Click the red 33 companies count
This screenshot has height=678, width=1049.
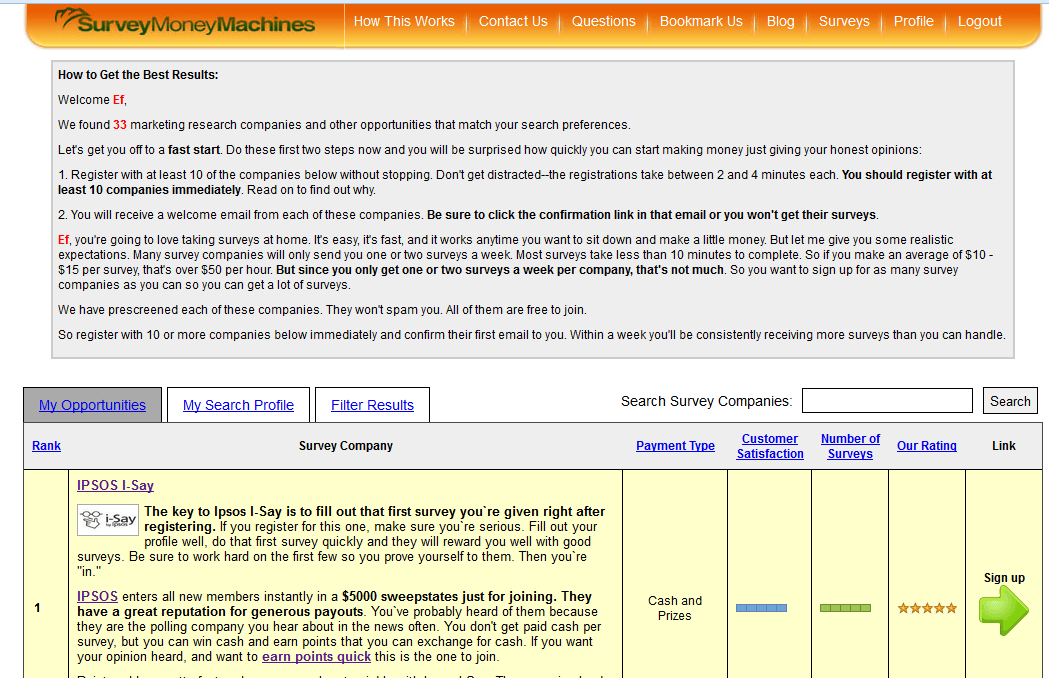coord(120,124)
